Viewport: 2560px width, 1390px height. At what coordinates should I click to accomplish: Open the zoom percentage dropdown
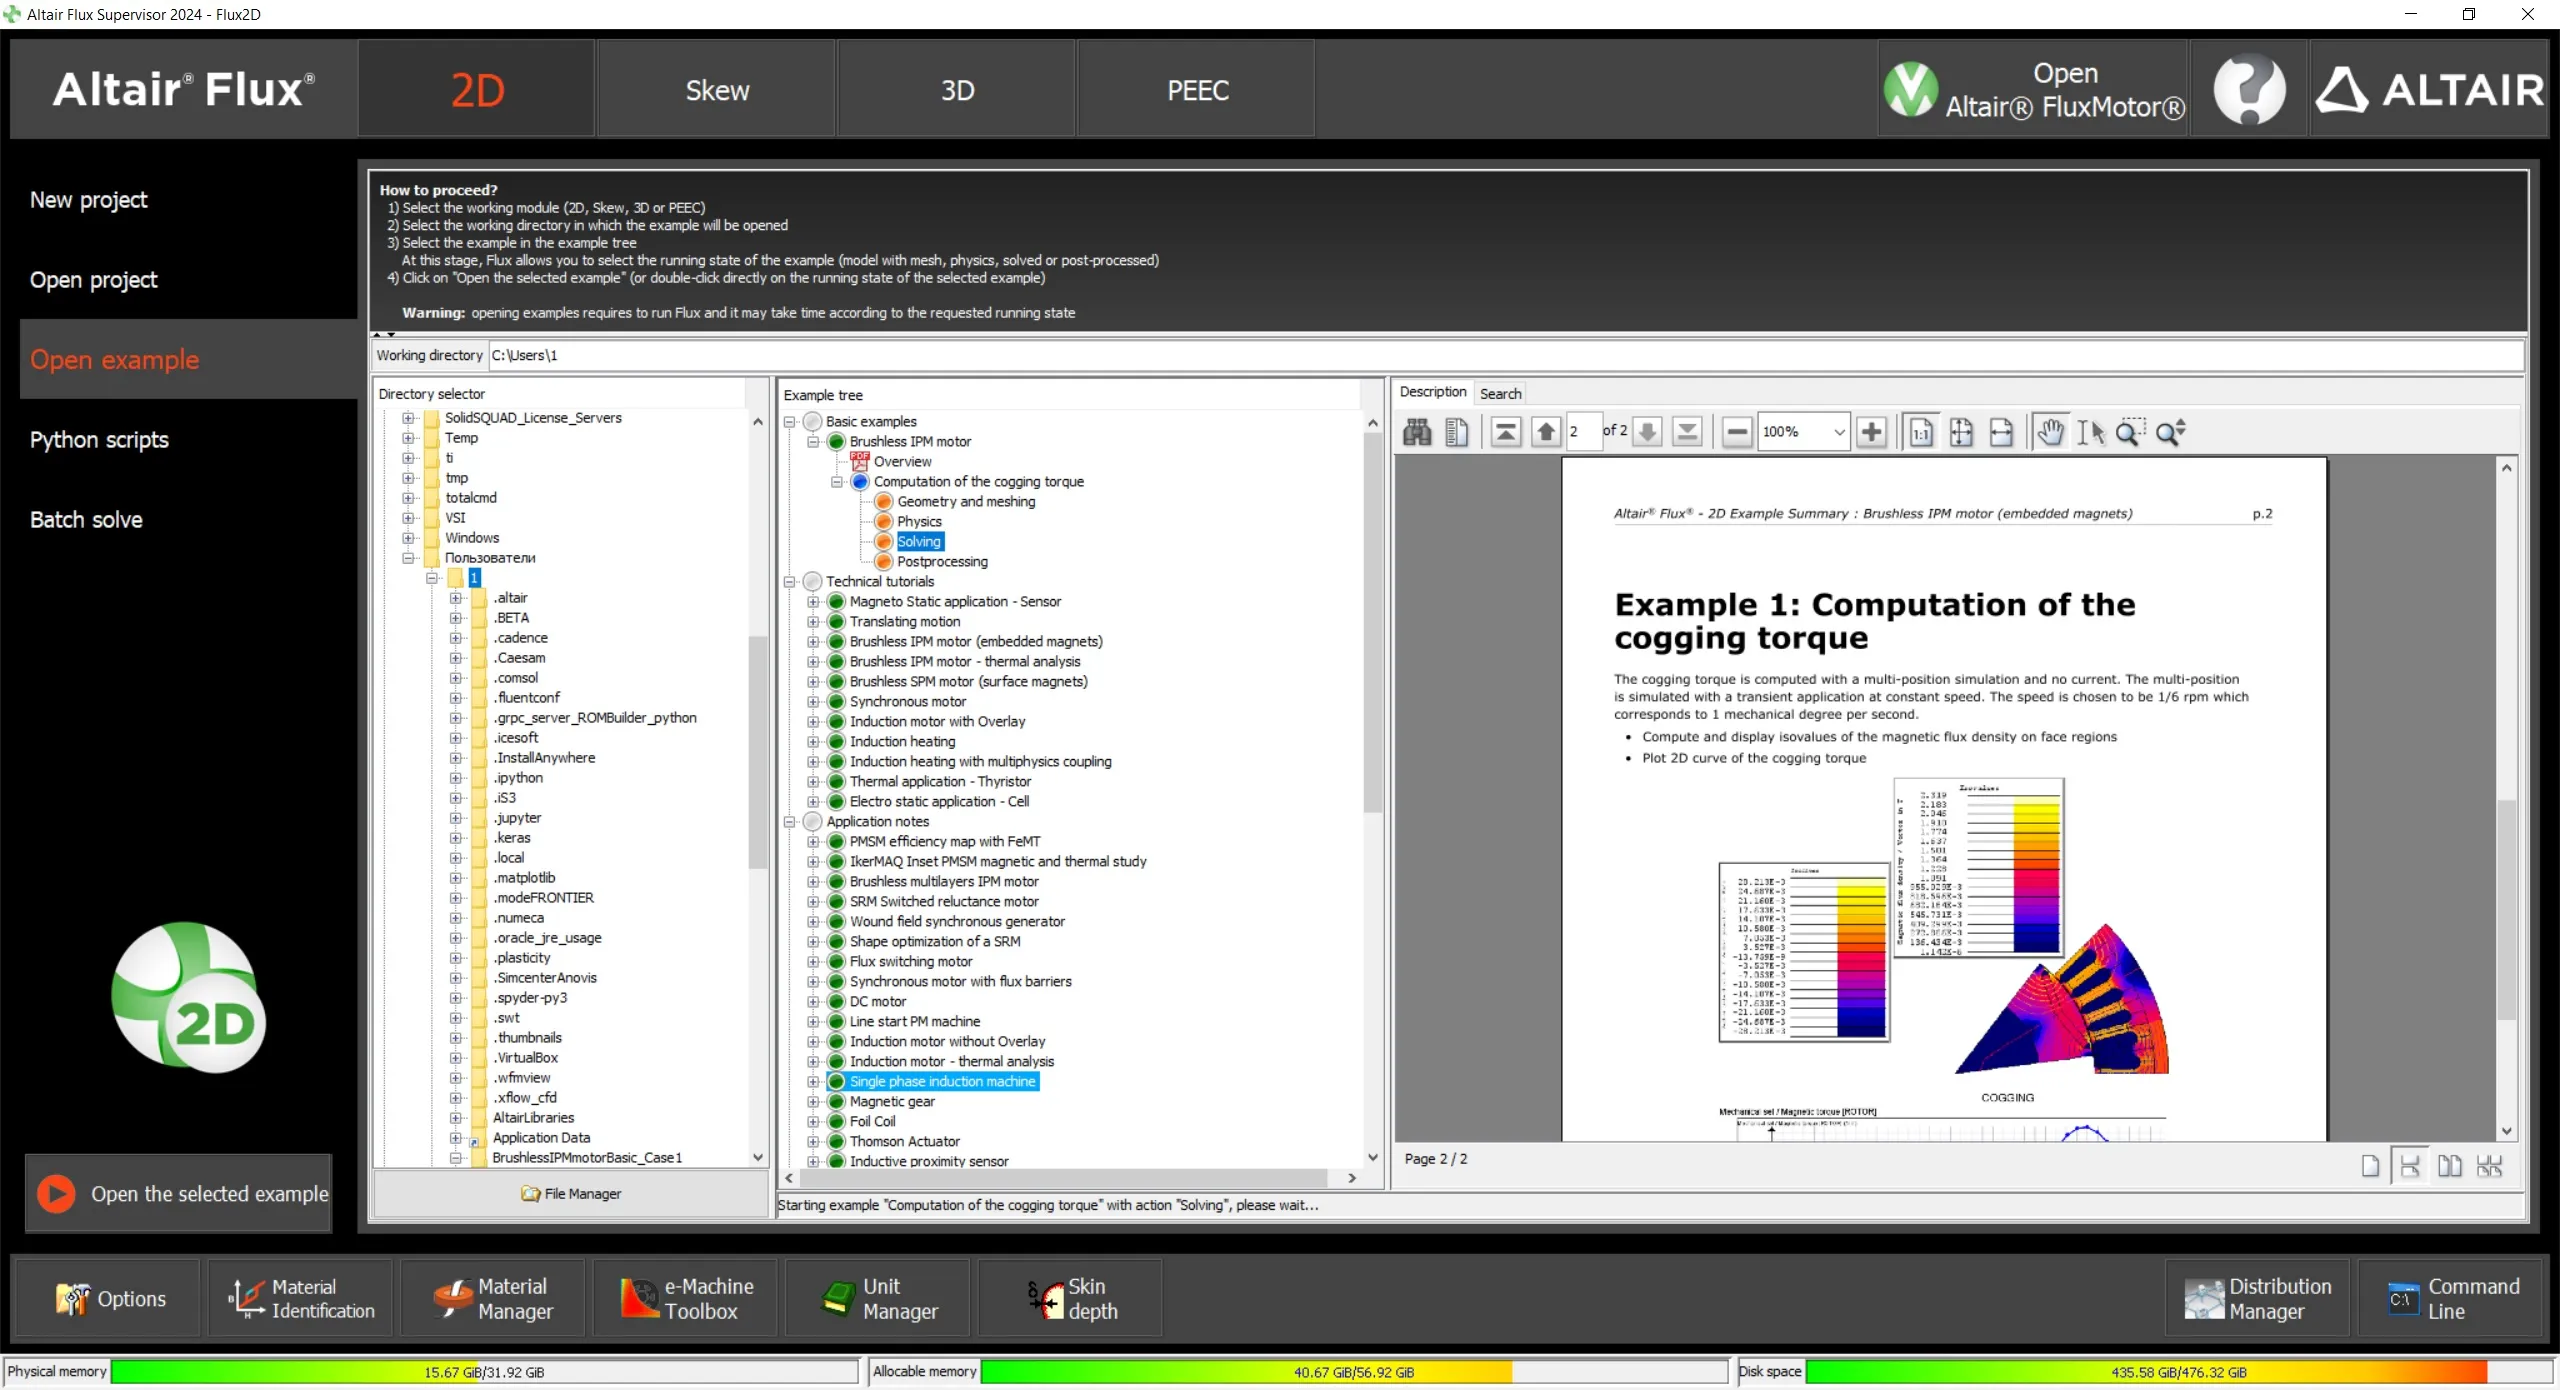click(1838, 432)
